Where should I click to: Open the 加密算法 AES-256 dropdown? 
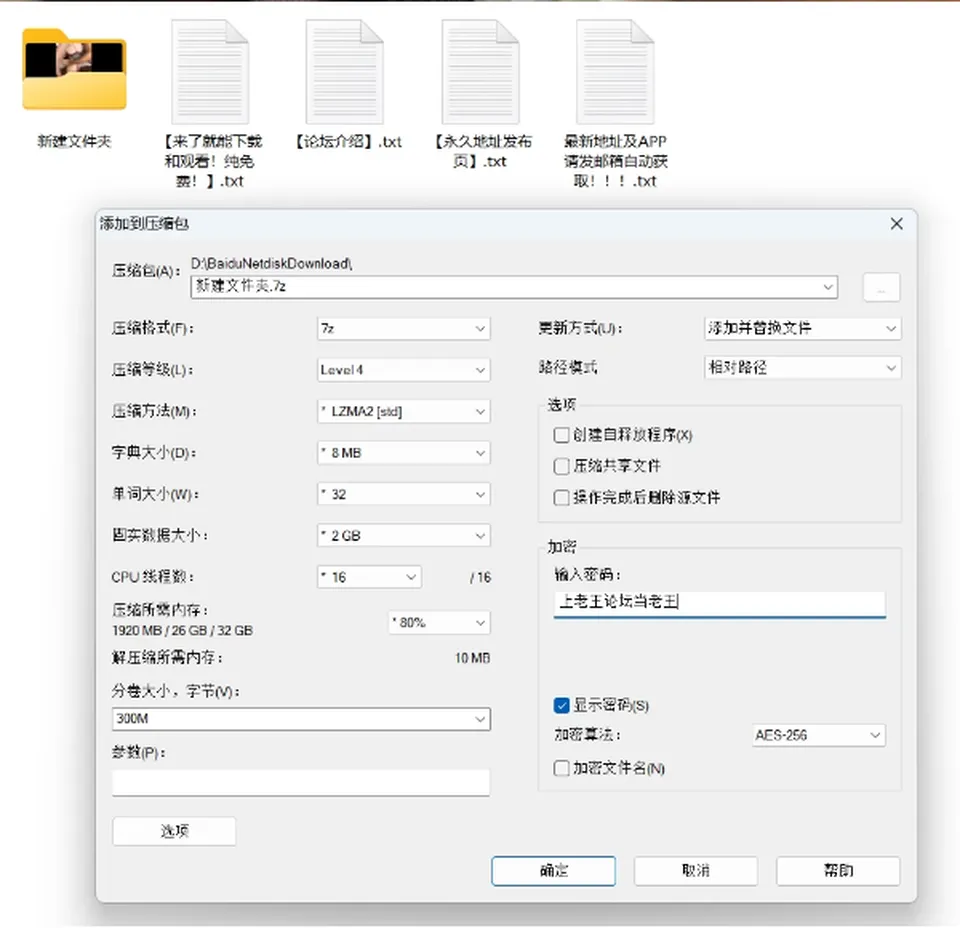click(x=819, y=735)
